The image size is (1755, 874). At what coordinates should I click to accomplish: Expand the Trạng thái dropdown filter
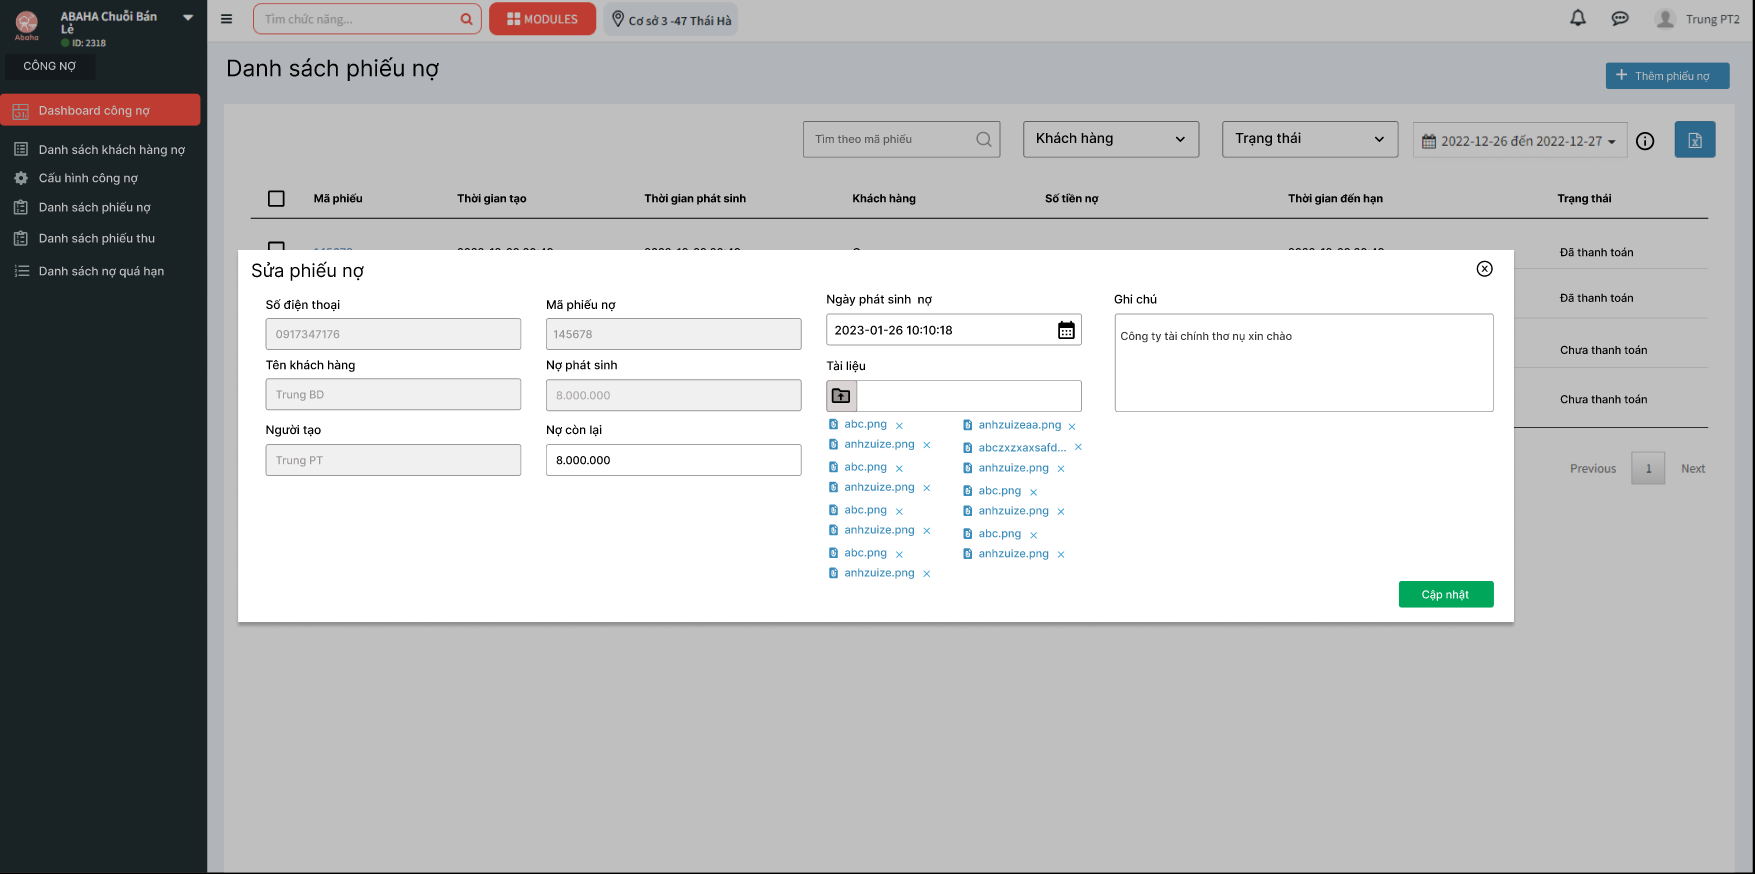(1309, 139)
